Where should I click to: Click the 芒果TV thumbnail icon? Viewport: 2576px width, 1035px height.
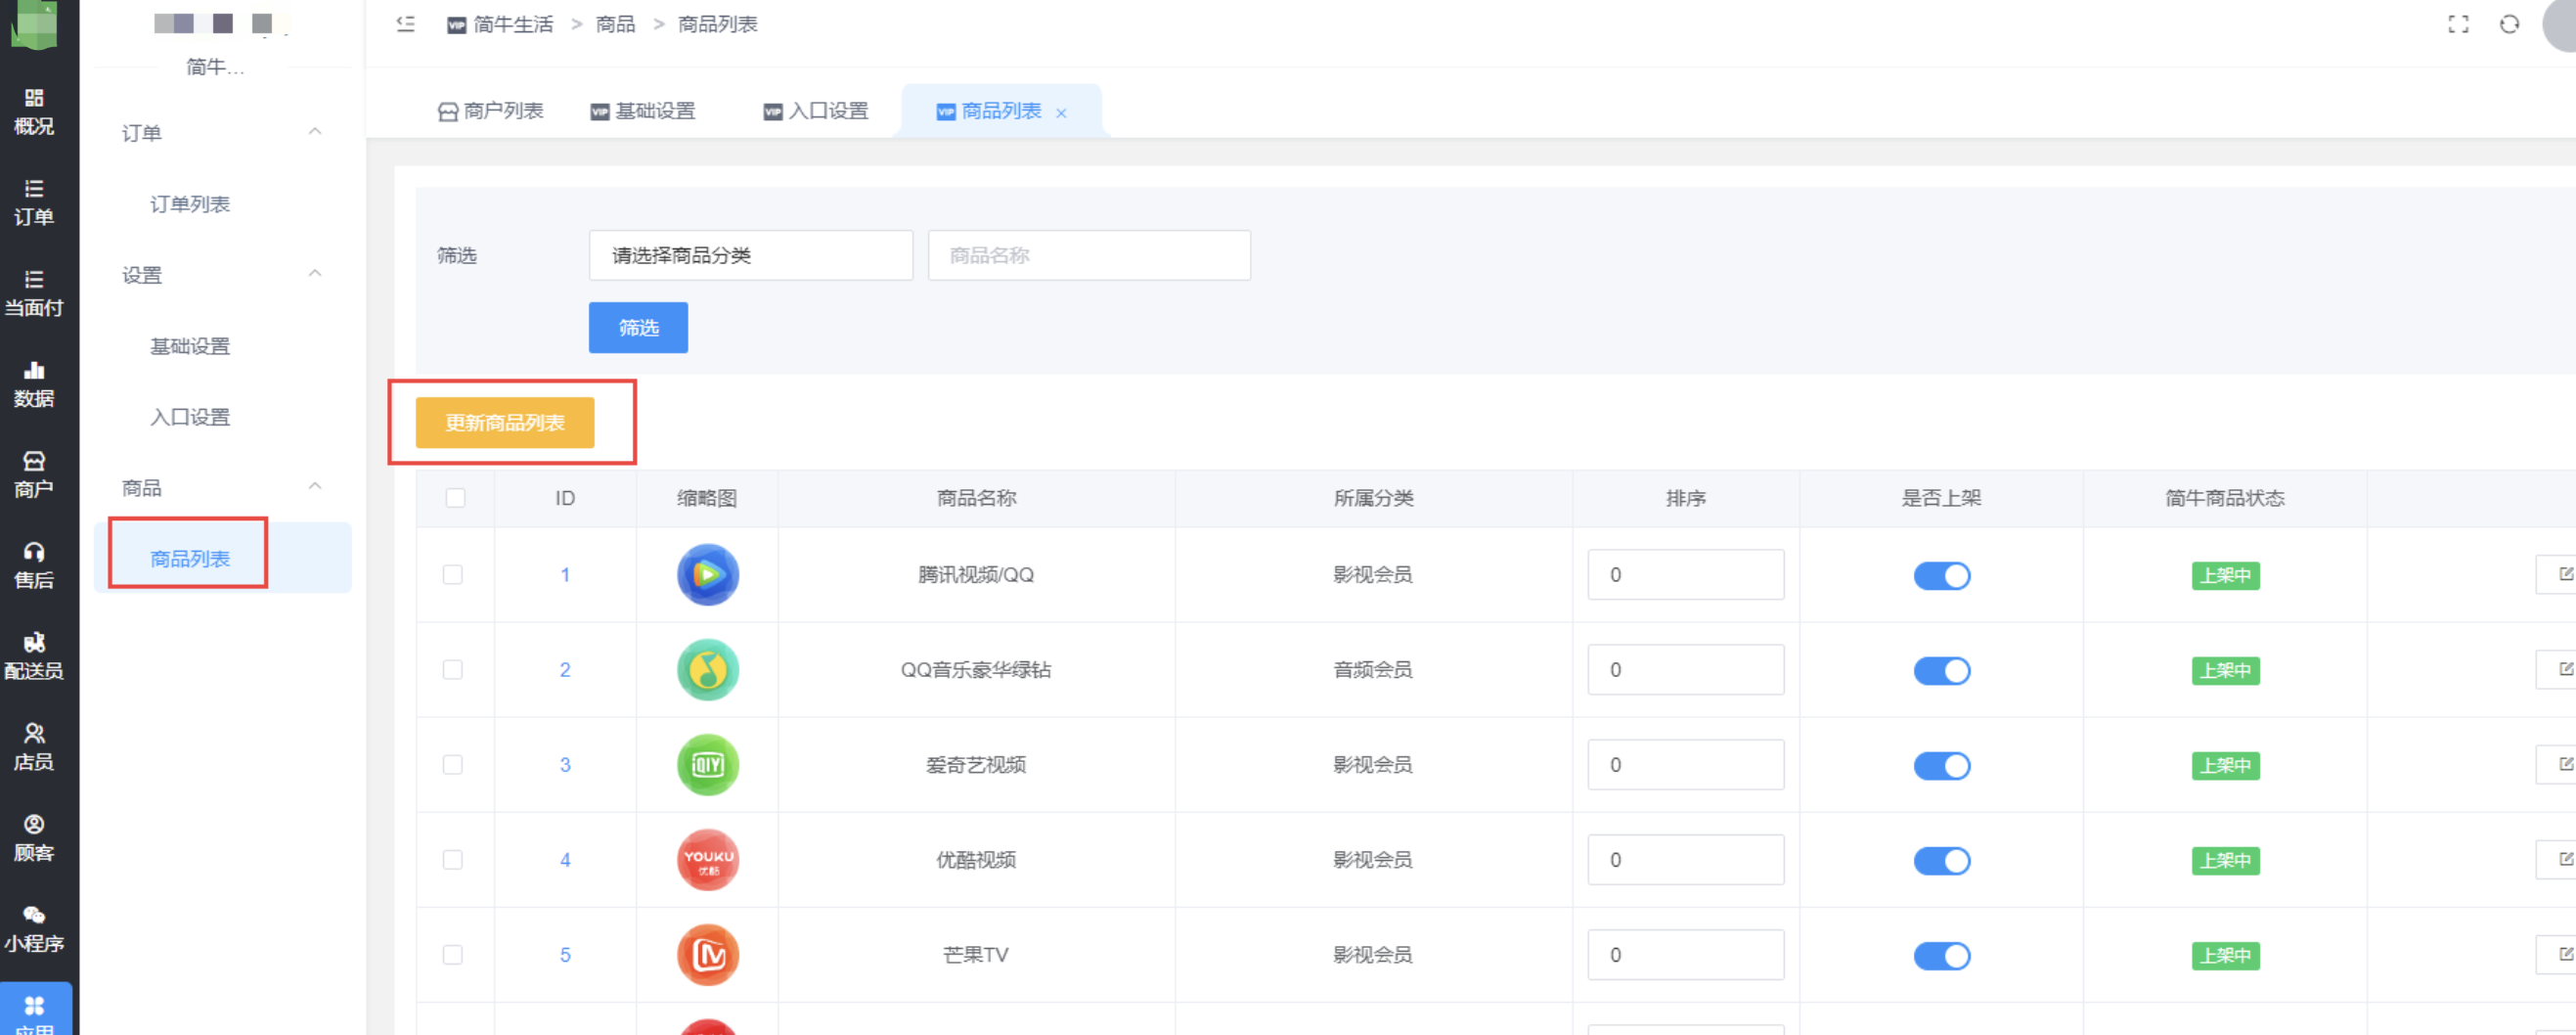pos(708,954)
